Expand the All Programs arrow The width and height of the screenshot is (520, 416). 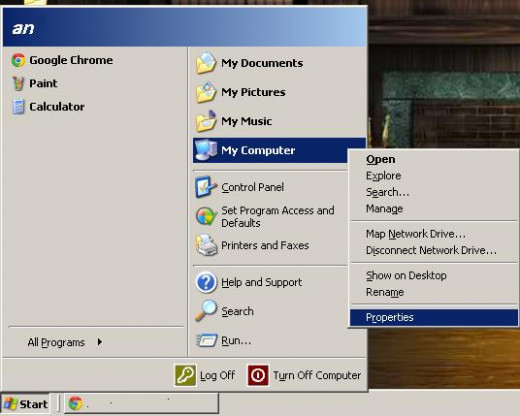99,342
